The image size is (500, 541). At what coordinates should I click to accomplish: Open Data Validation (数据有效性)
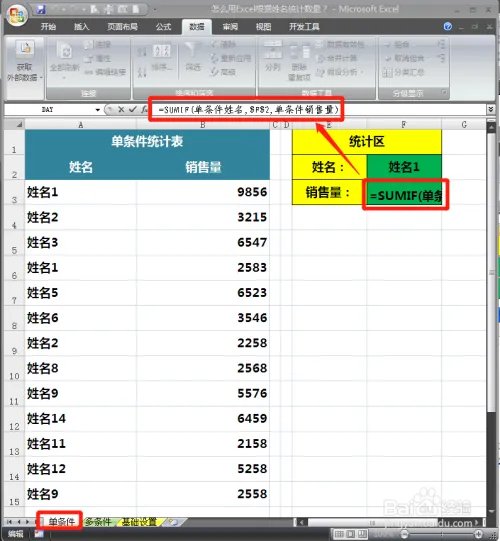[x=340, y=45]
